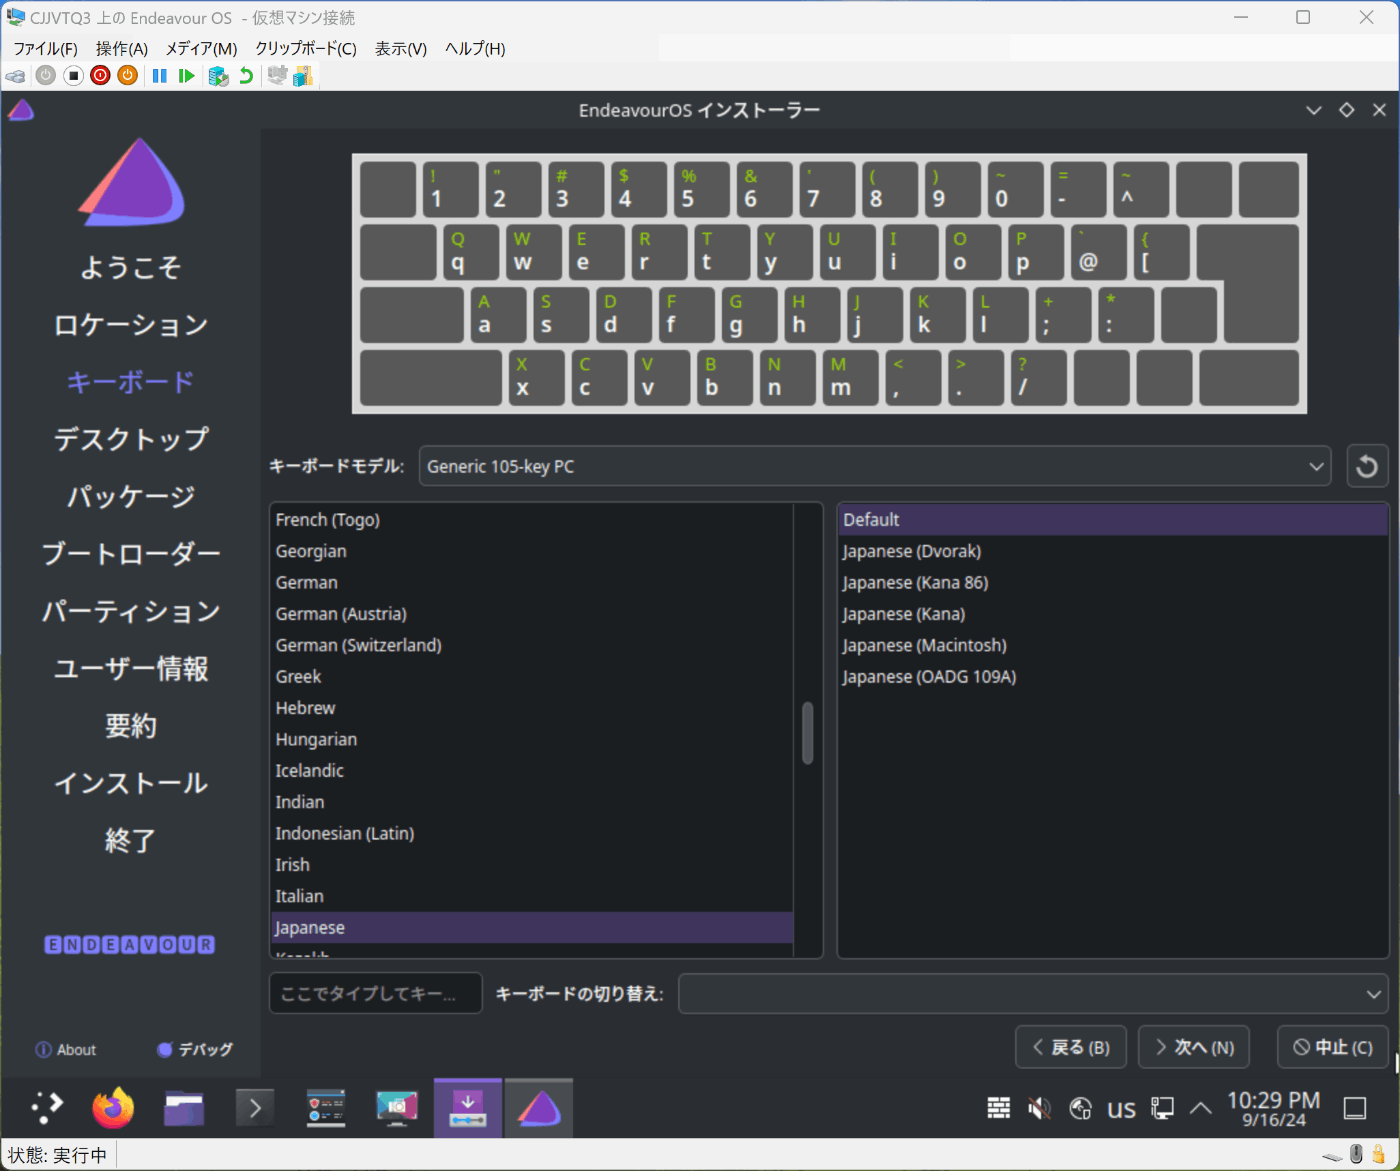
Task: Select Hebrew layout
Action: click(x=532, y=708)
